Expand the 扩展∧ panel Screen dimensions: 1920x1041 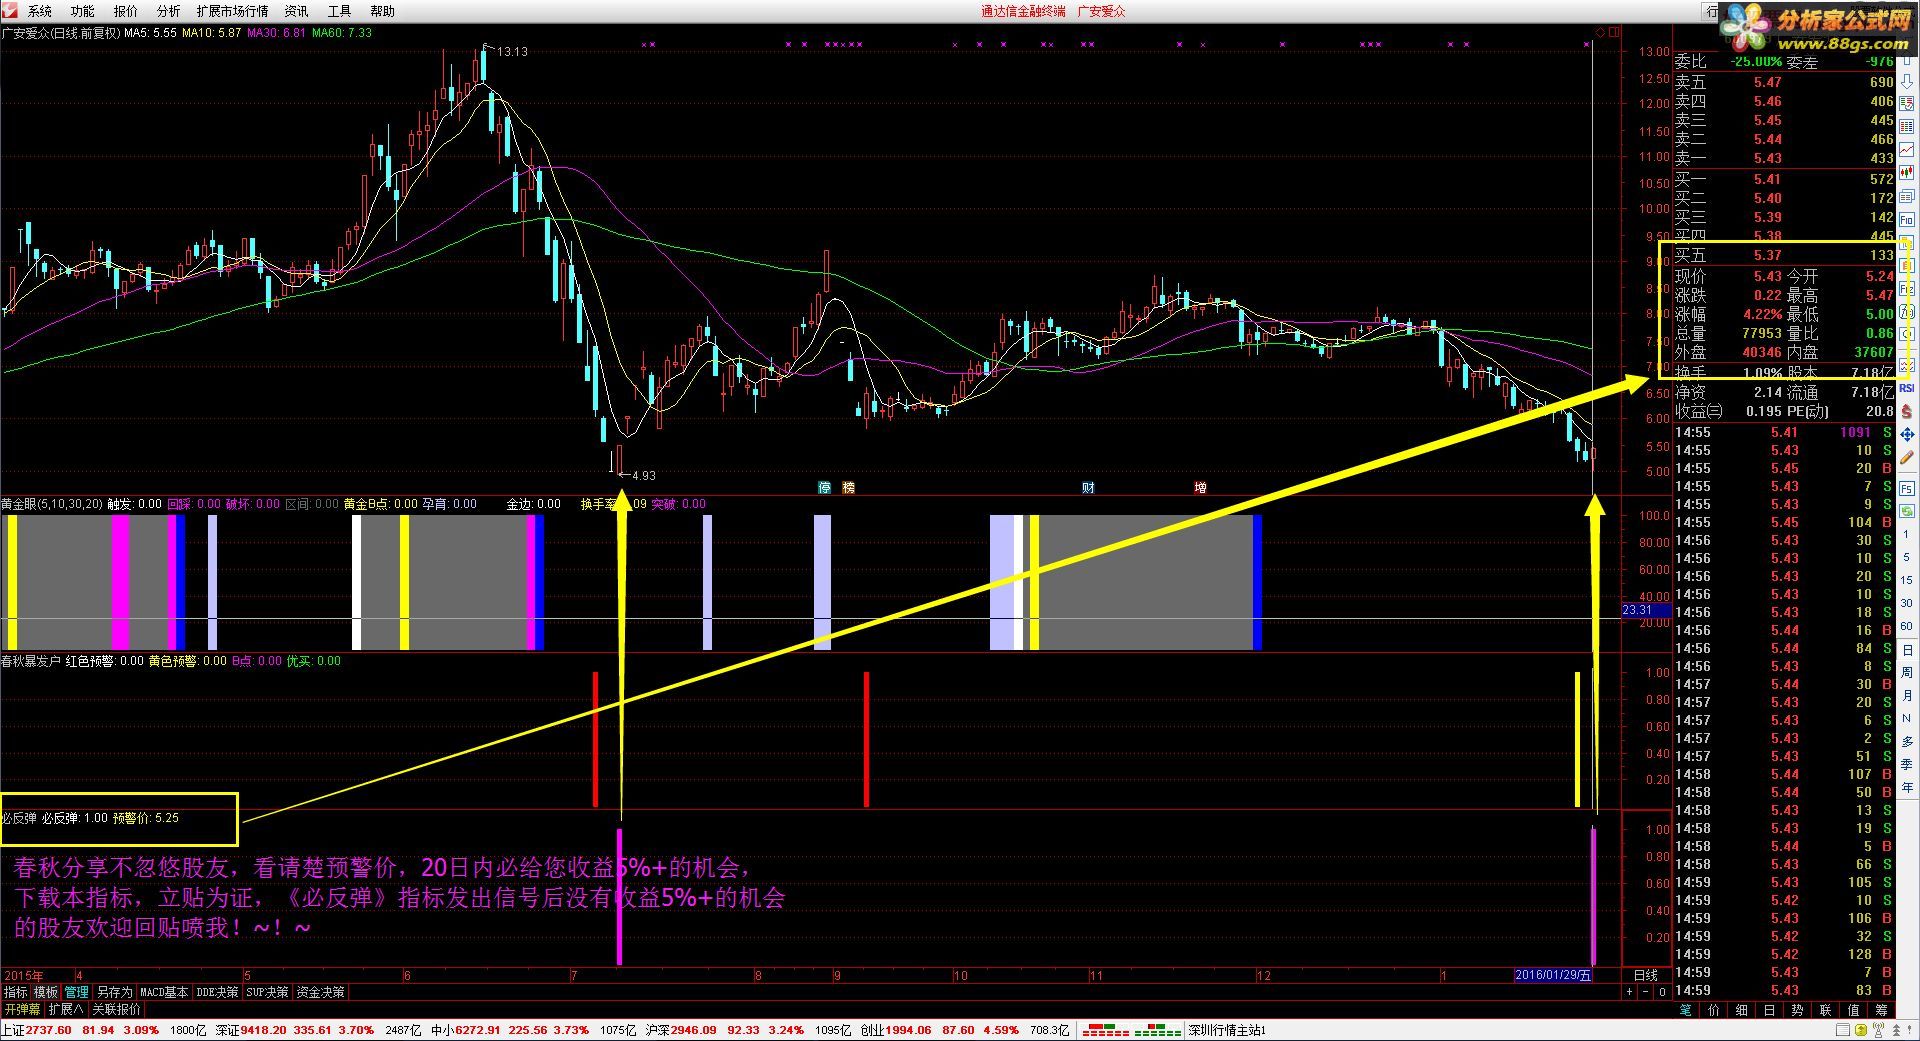point(66,1009)
